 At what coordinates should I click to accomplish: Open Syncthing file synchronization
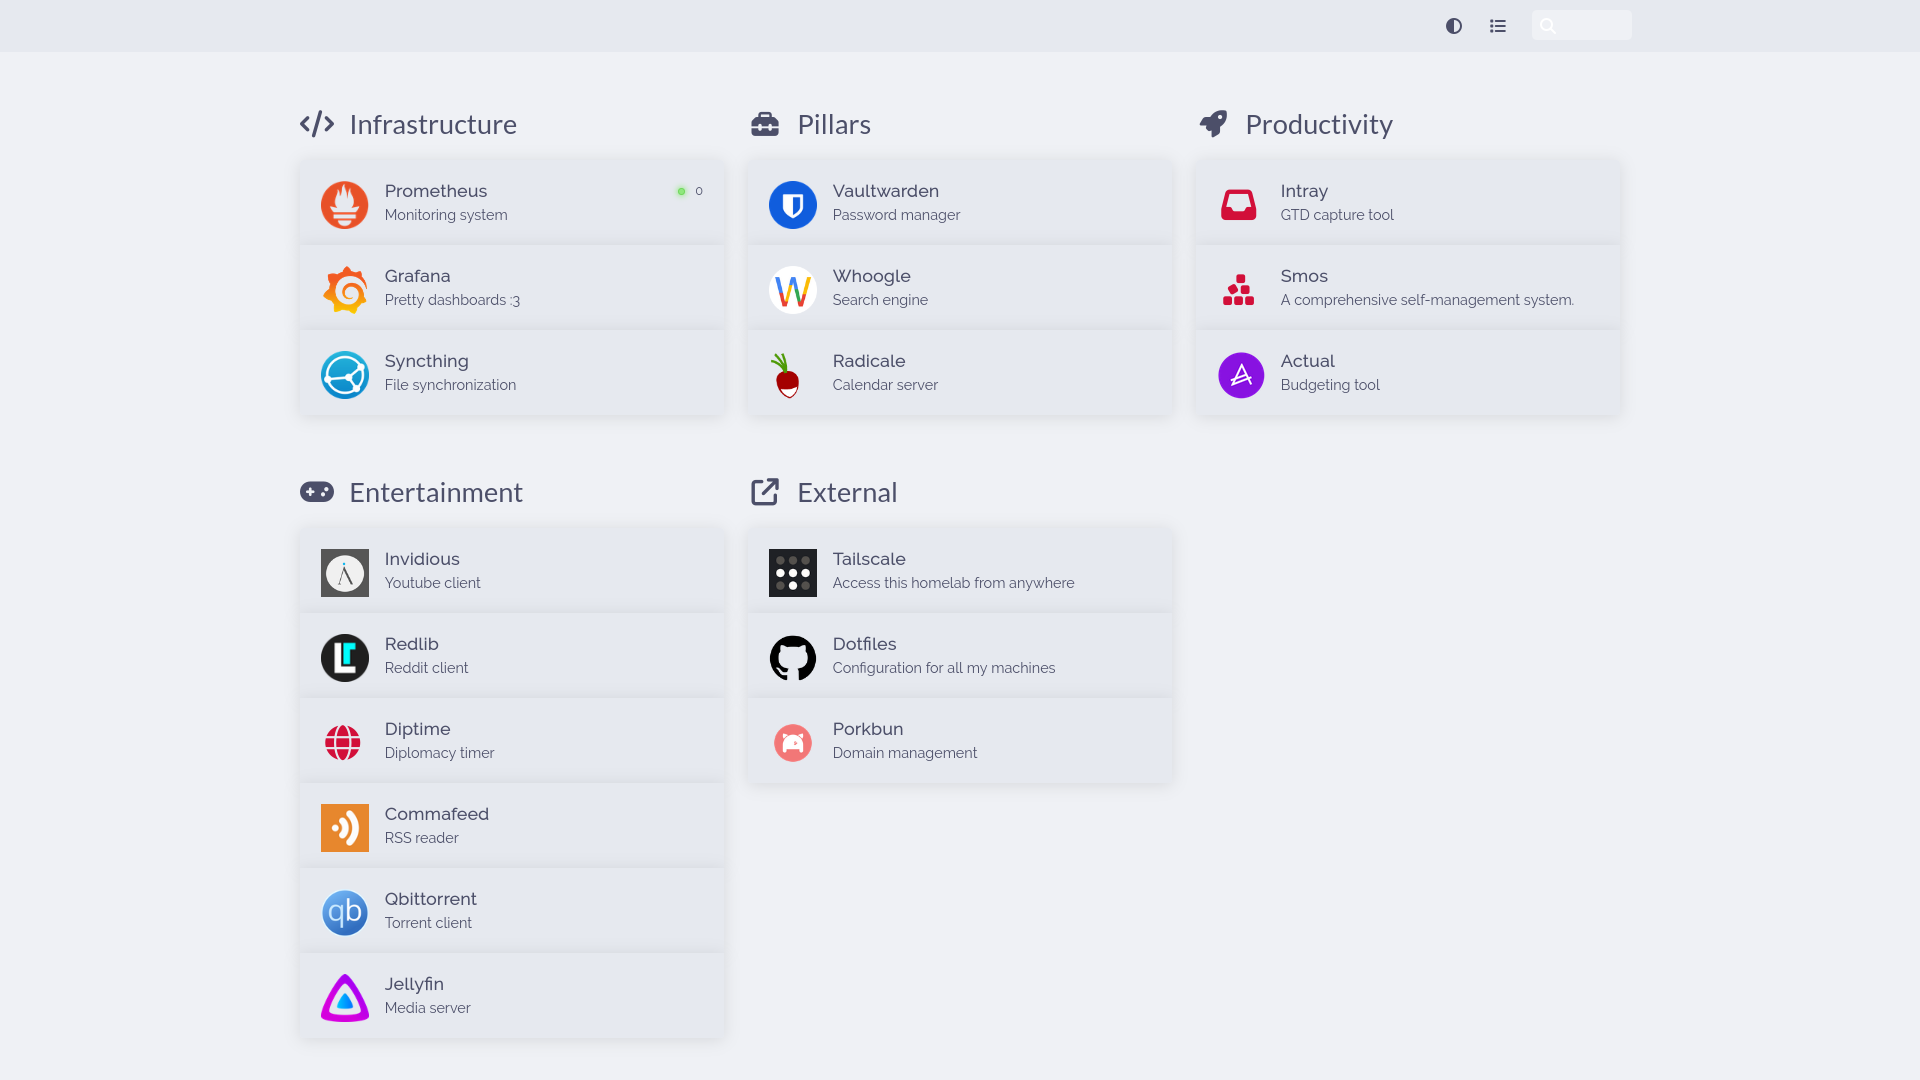coord(512,372)
